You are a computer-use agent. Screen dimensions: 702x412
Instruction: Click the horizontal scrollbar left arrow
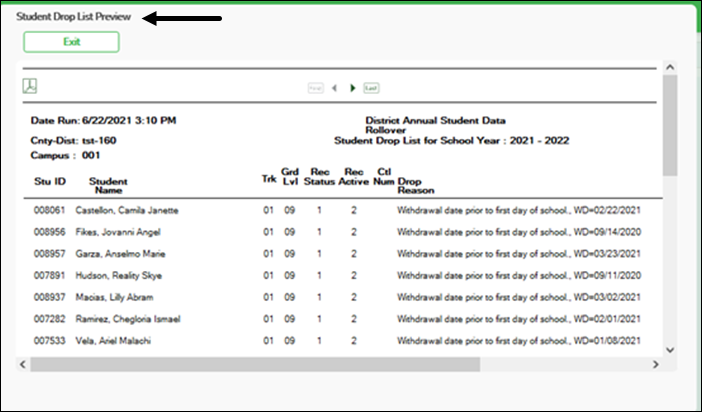tap(23, 364)
